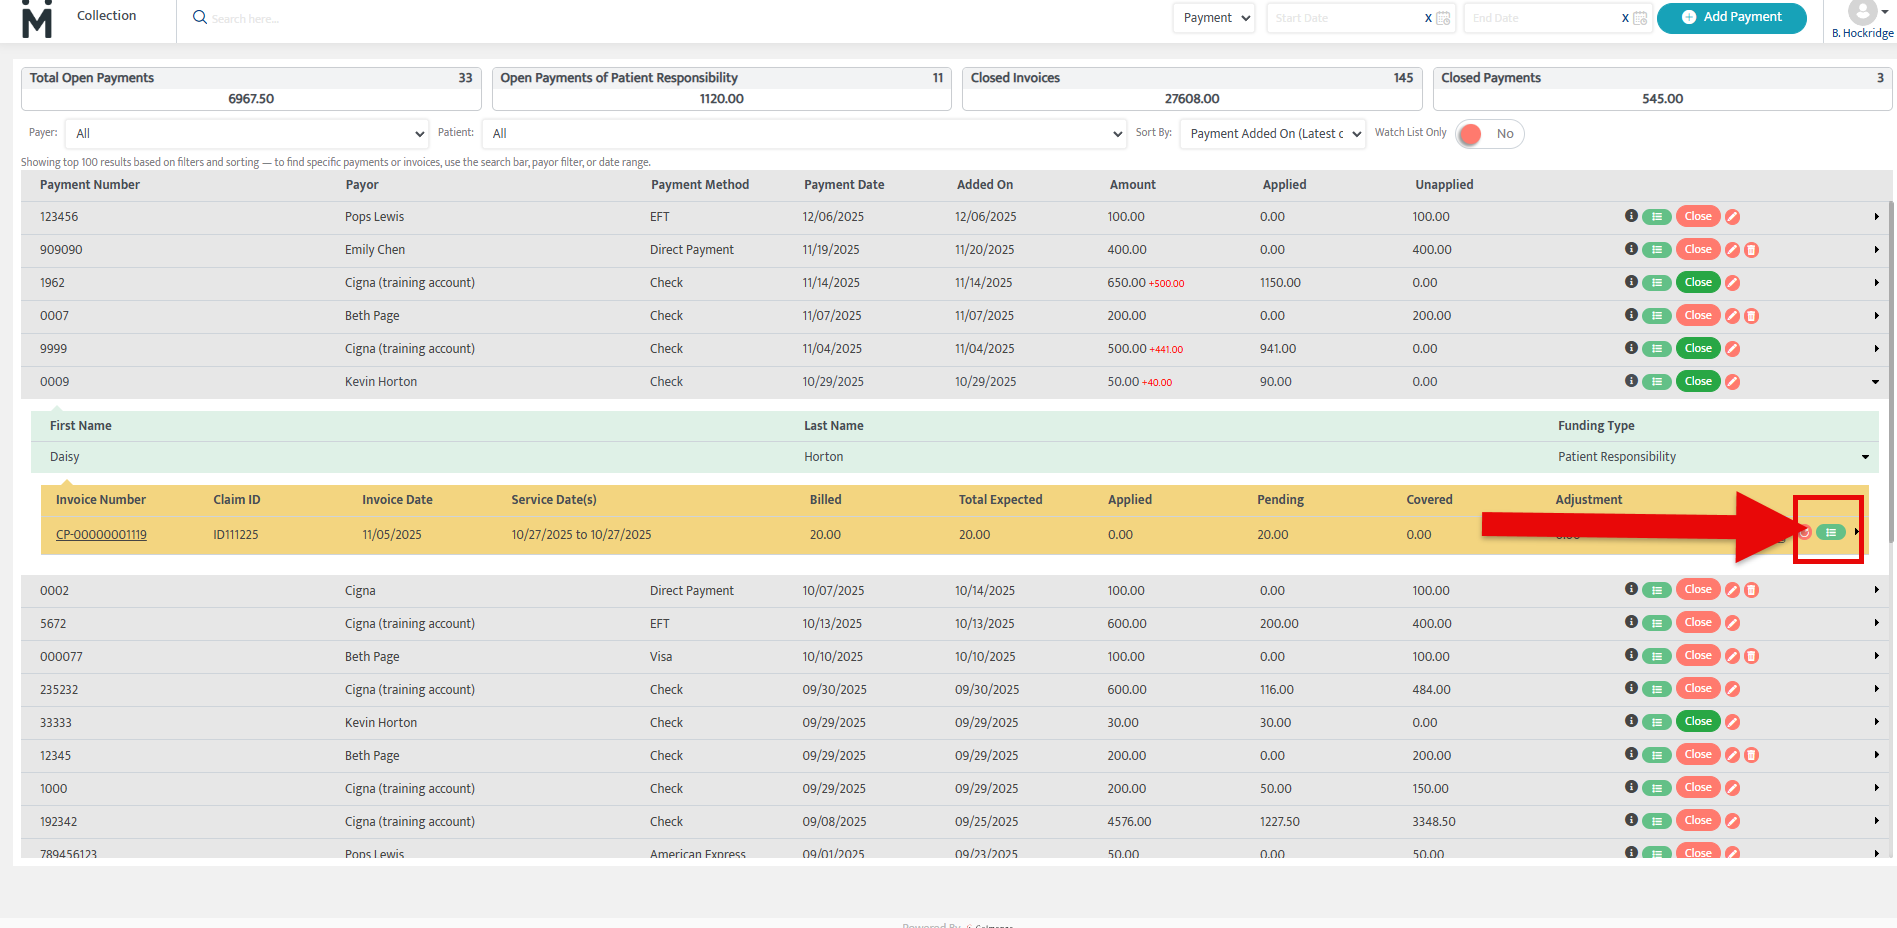Open the Payer filter dropdown

pos(247,134)
